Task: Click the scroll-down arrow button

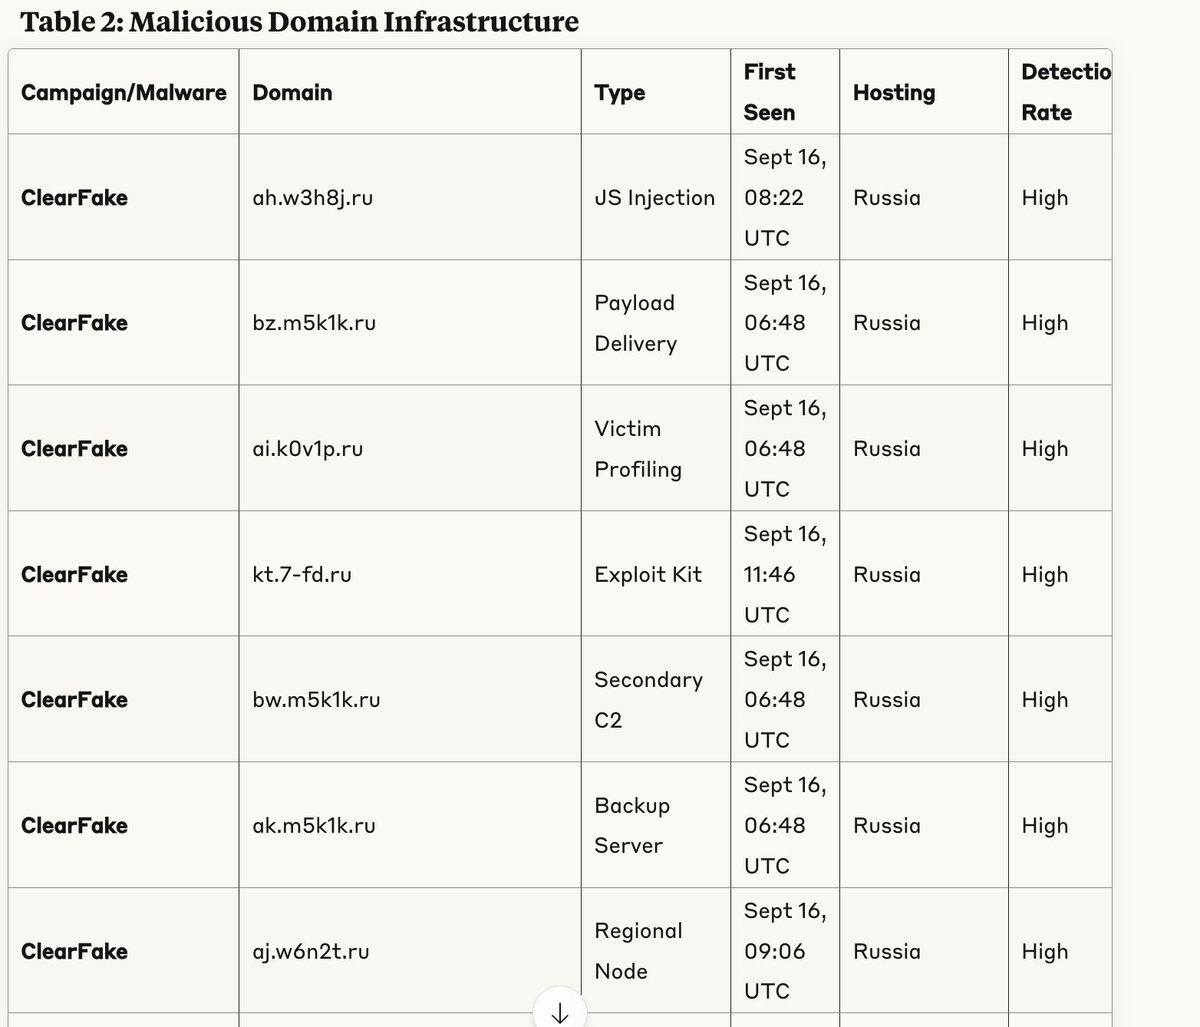Action: point(560,1010)
